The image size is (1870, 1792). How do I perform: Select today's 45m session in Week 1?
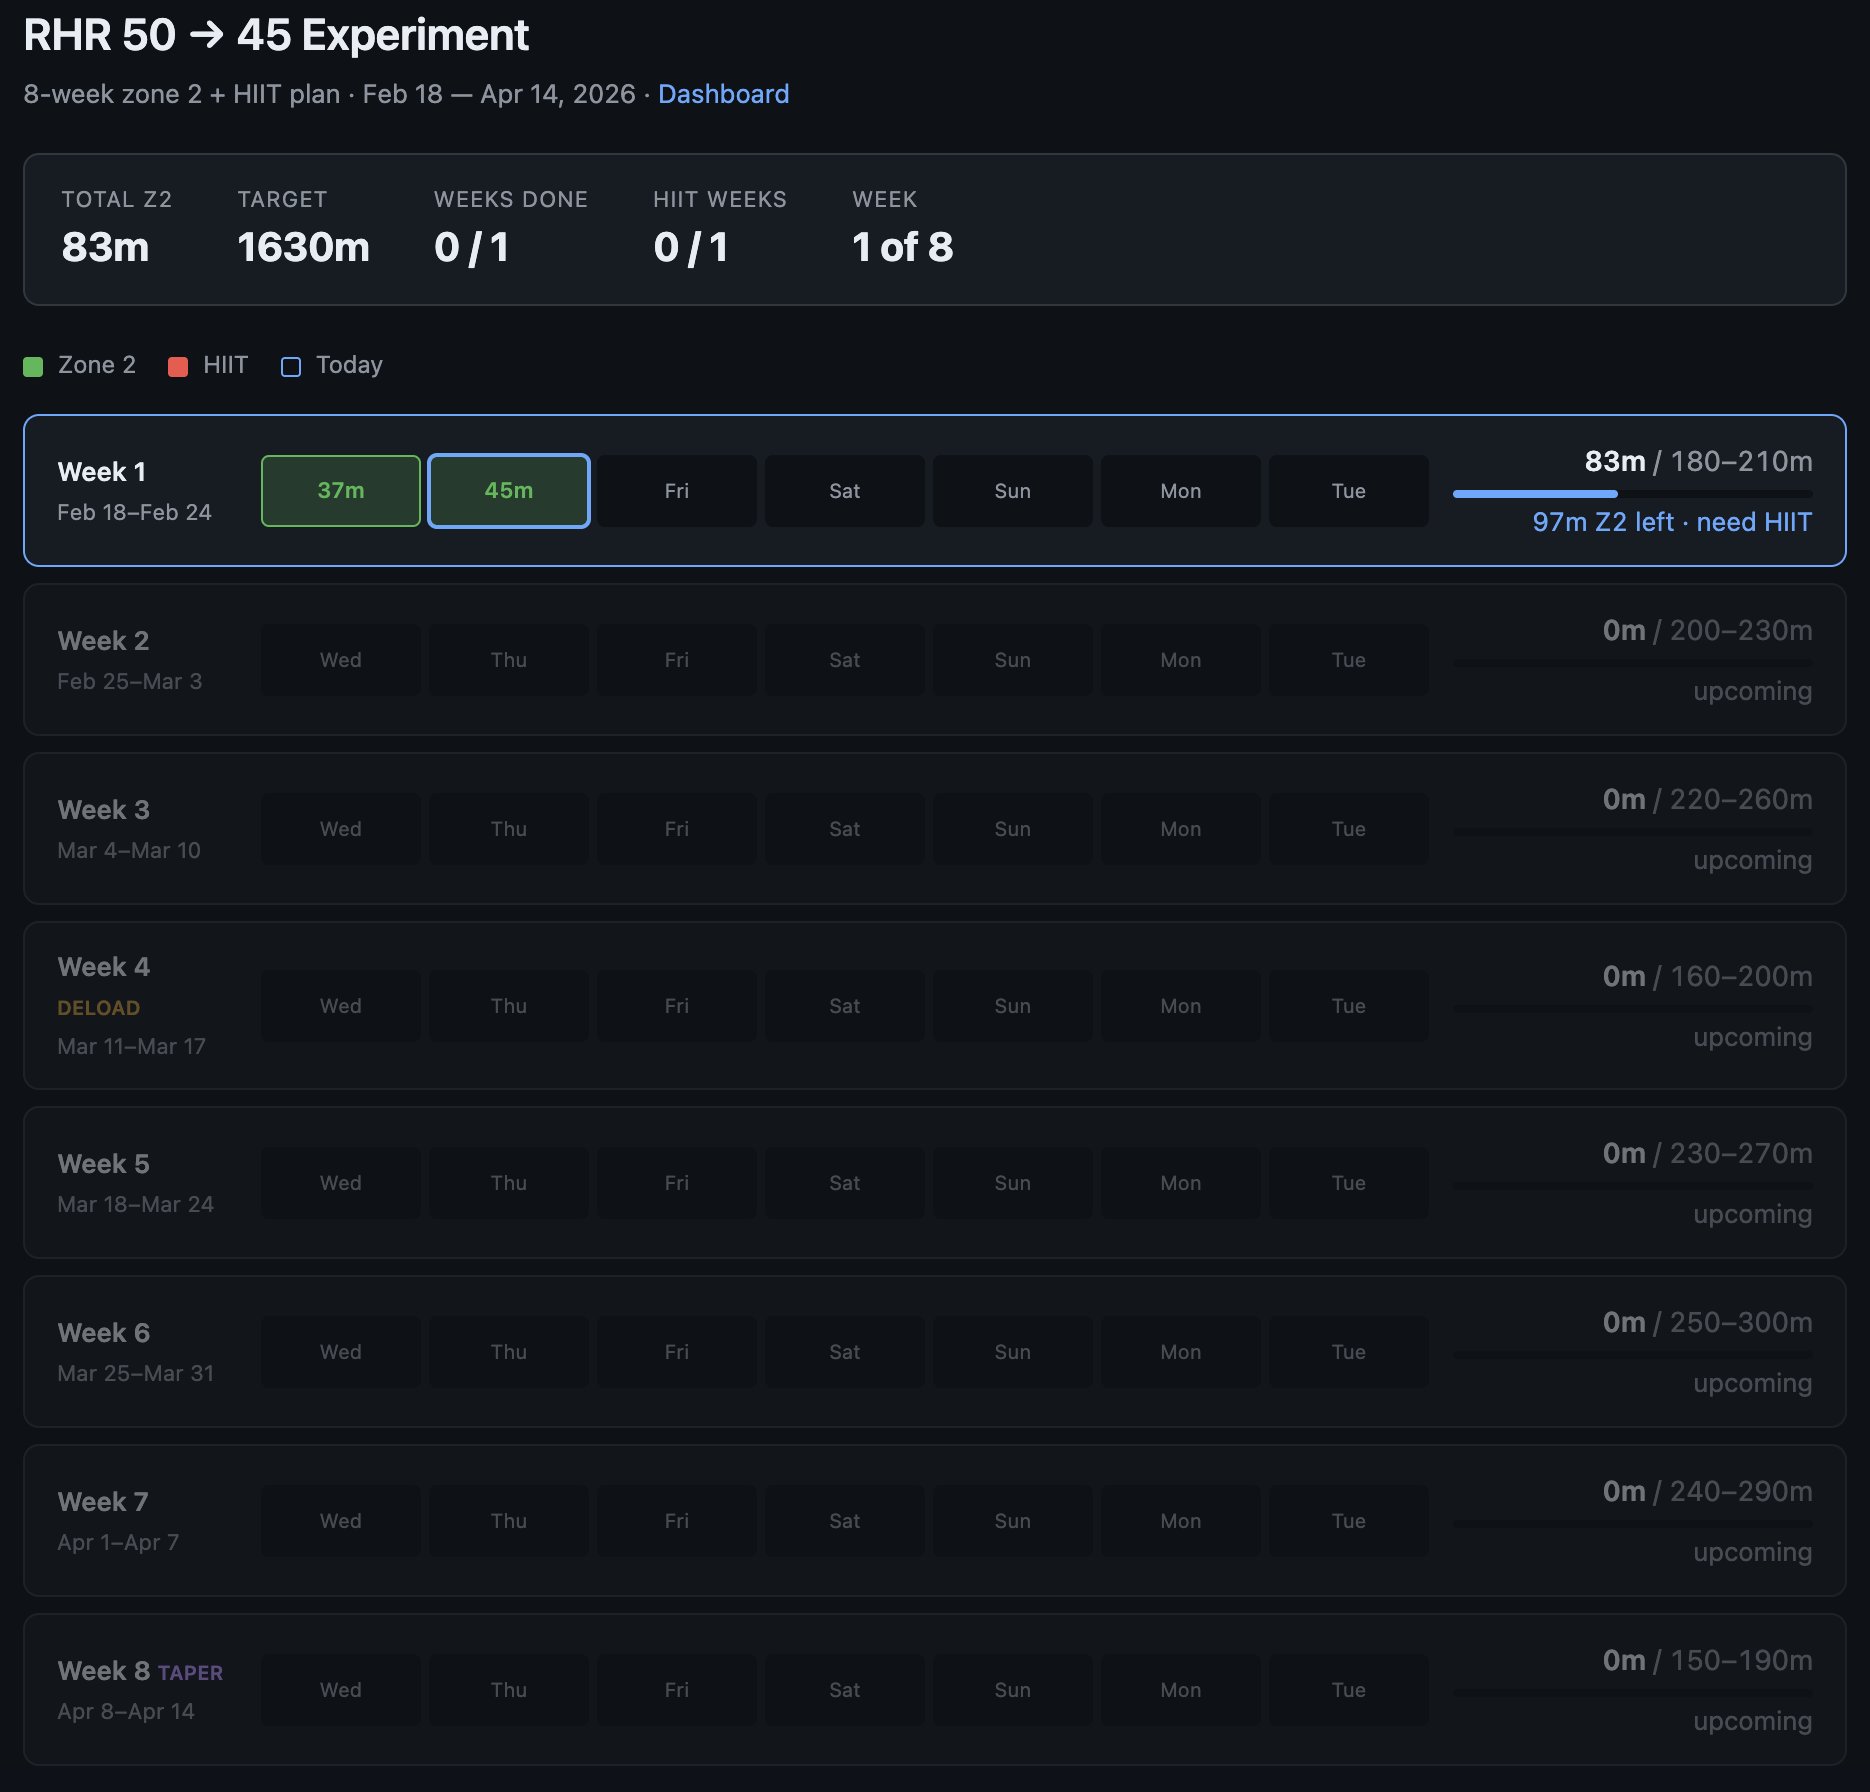coord(508,490)
